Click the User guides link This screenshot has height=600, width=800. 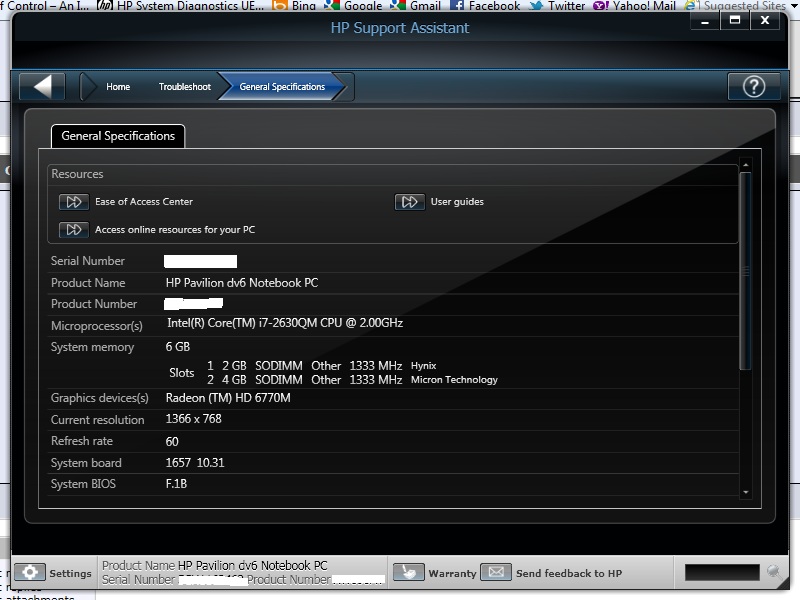coord(457,202)
